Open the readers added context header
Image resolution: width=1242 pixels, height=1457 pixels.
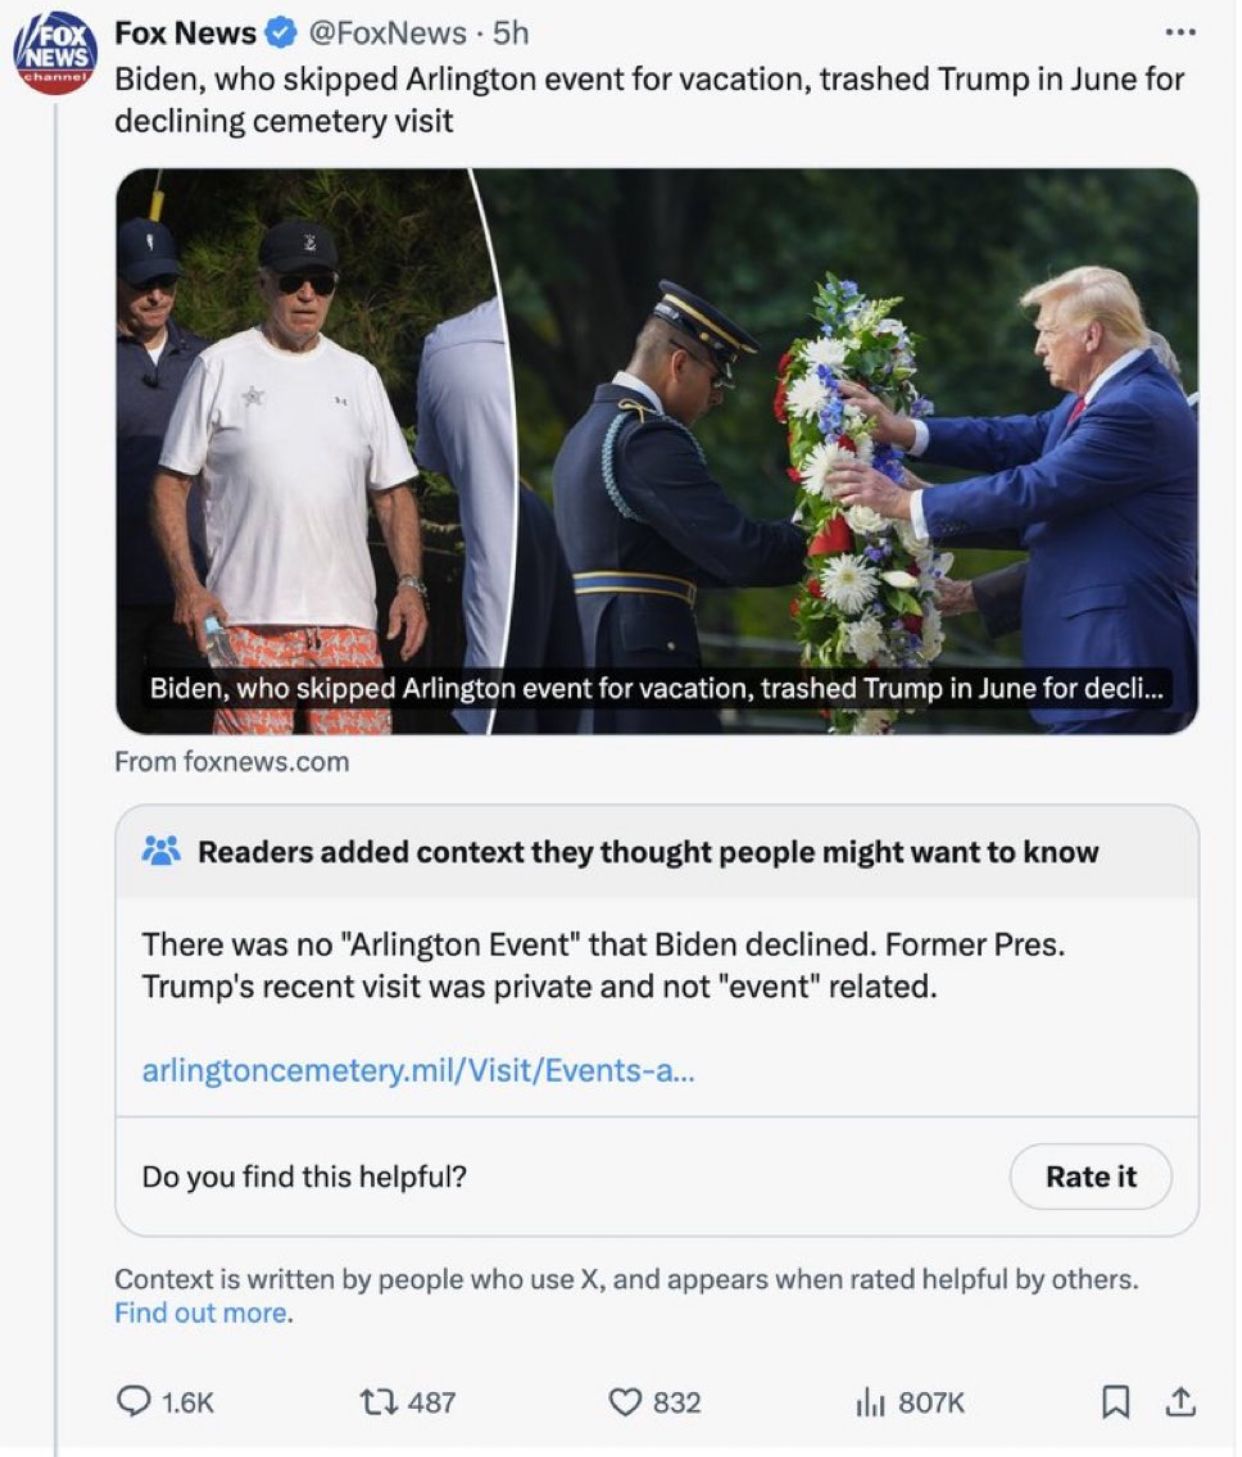point(648,851)
